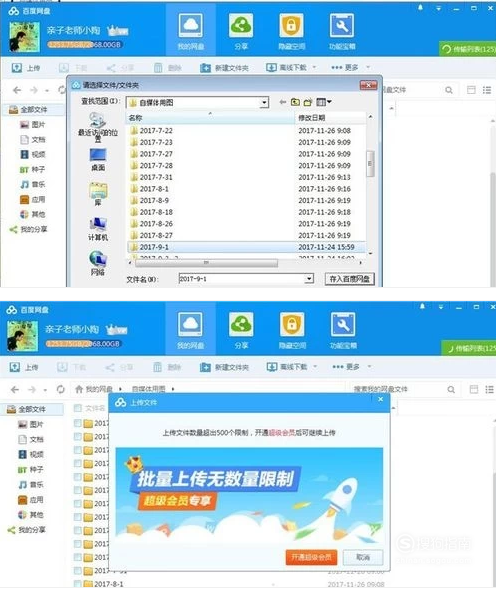Click 开通超级会员 button in 上传文件 dialog
The width and height of the screenshot is (496, 590).
(x=311, y=557)
